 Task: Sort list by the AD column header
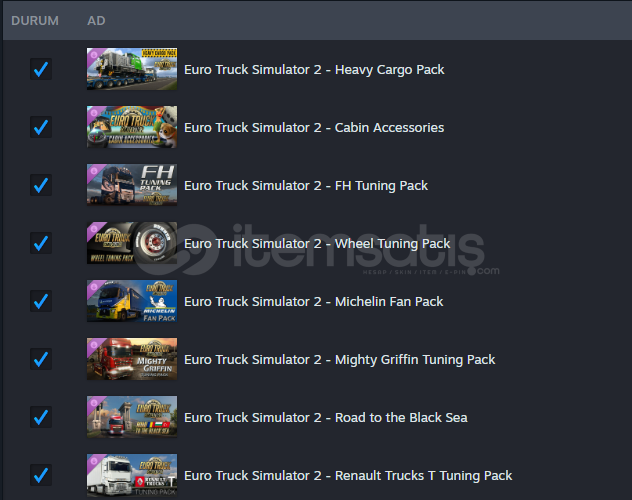96,21
